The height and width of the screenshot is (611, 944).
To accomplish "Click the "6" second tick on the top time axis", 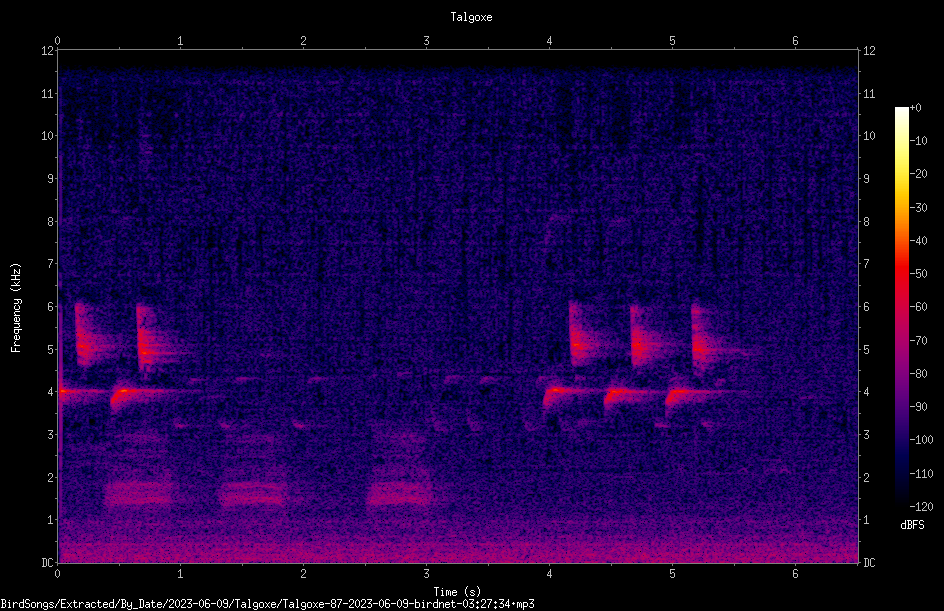I will click(x=795, y=41).
